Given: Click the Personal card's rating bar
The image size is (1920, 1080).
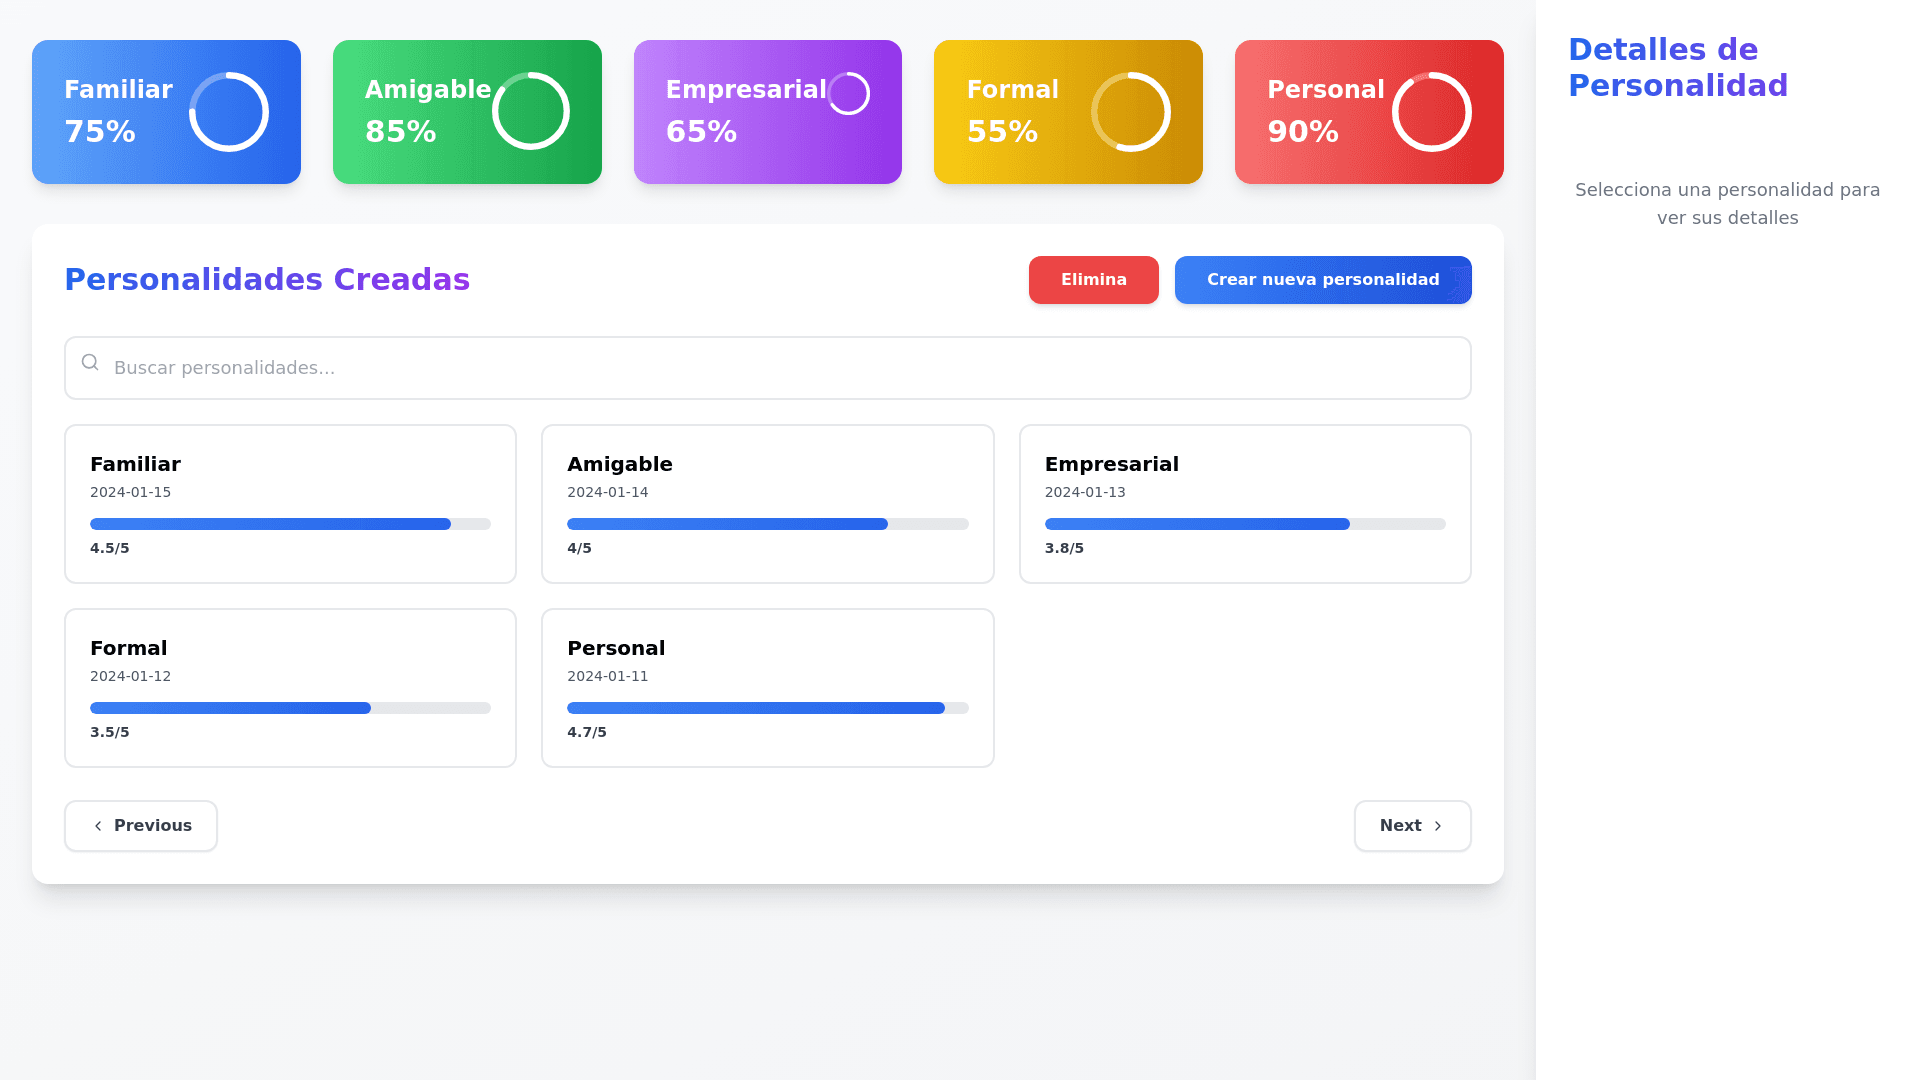Looking at the screenshot, I should point(767,708).
